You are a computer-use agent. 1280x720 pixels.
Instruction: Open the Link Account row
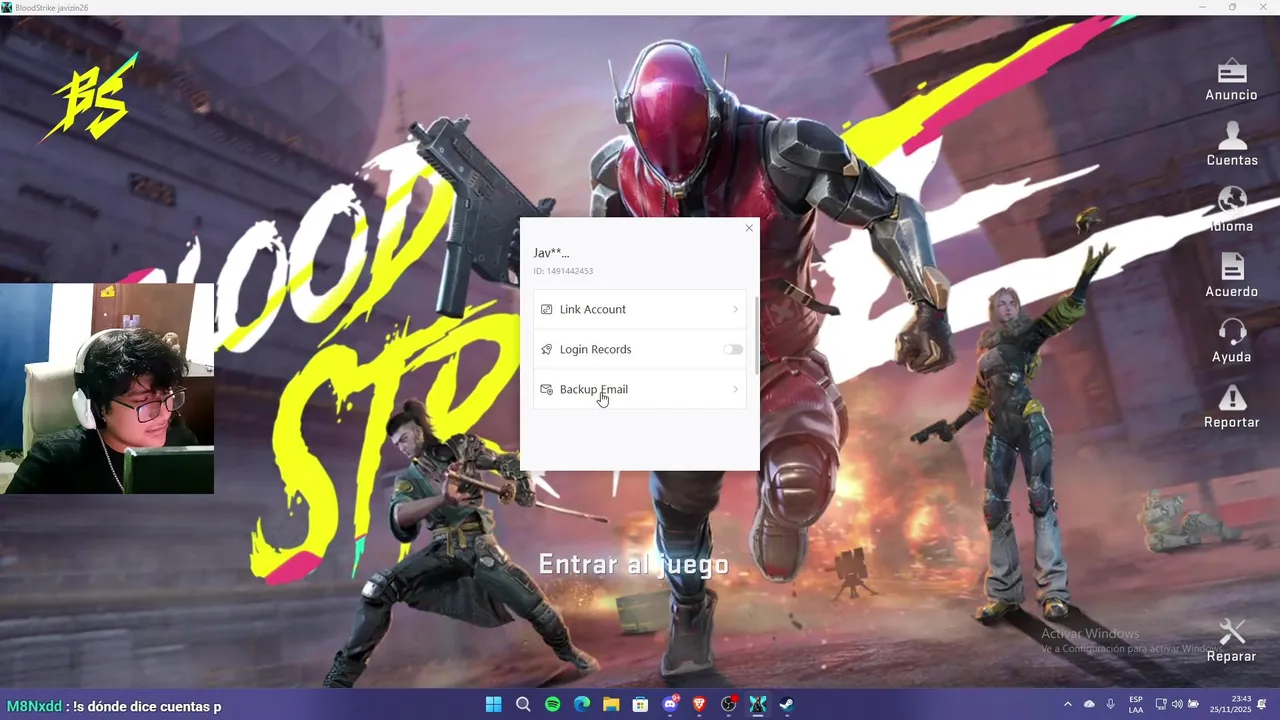[640, 309]
